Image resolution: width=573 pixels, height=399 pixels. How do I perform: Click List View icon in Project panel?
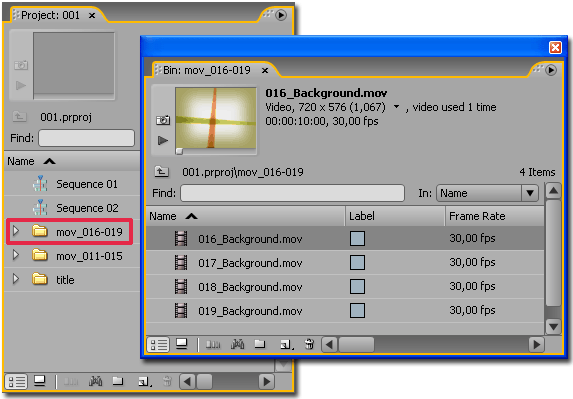pos(16,382)
